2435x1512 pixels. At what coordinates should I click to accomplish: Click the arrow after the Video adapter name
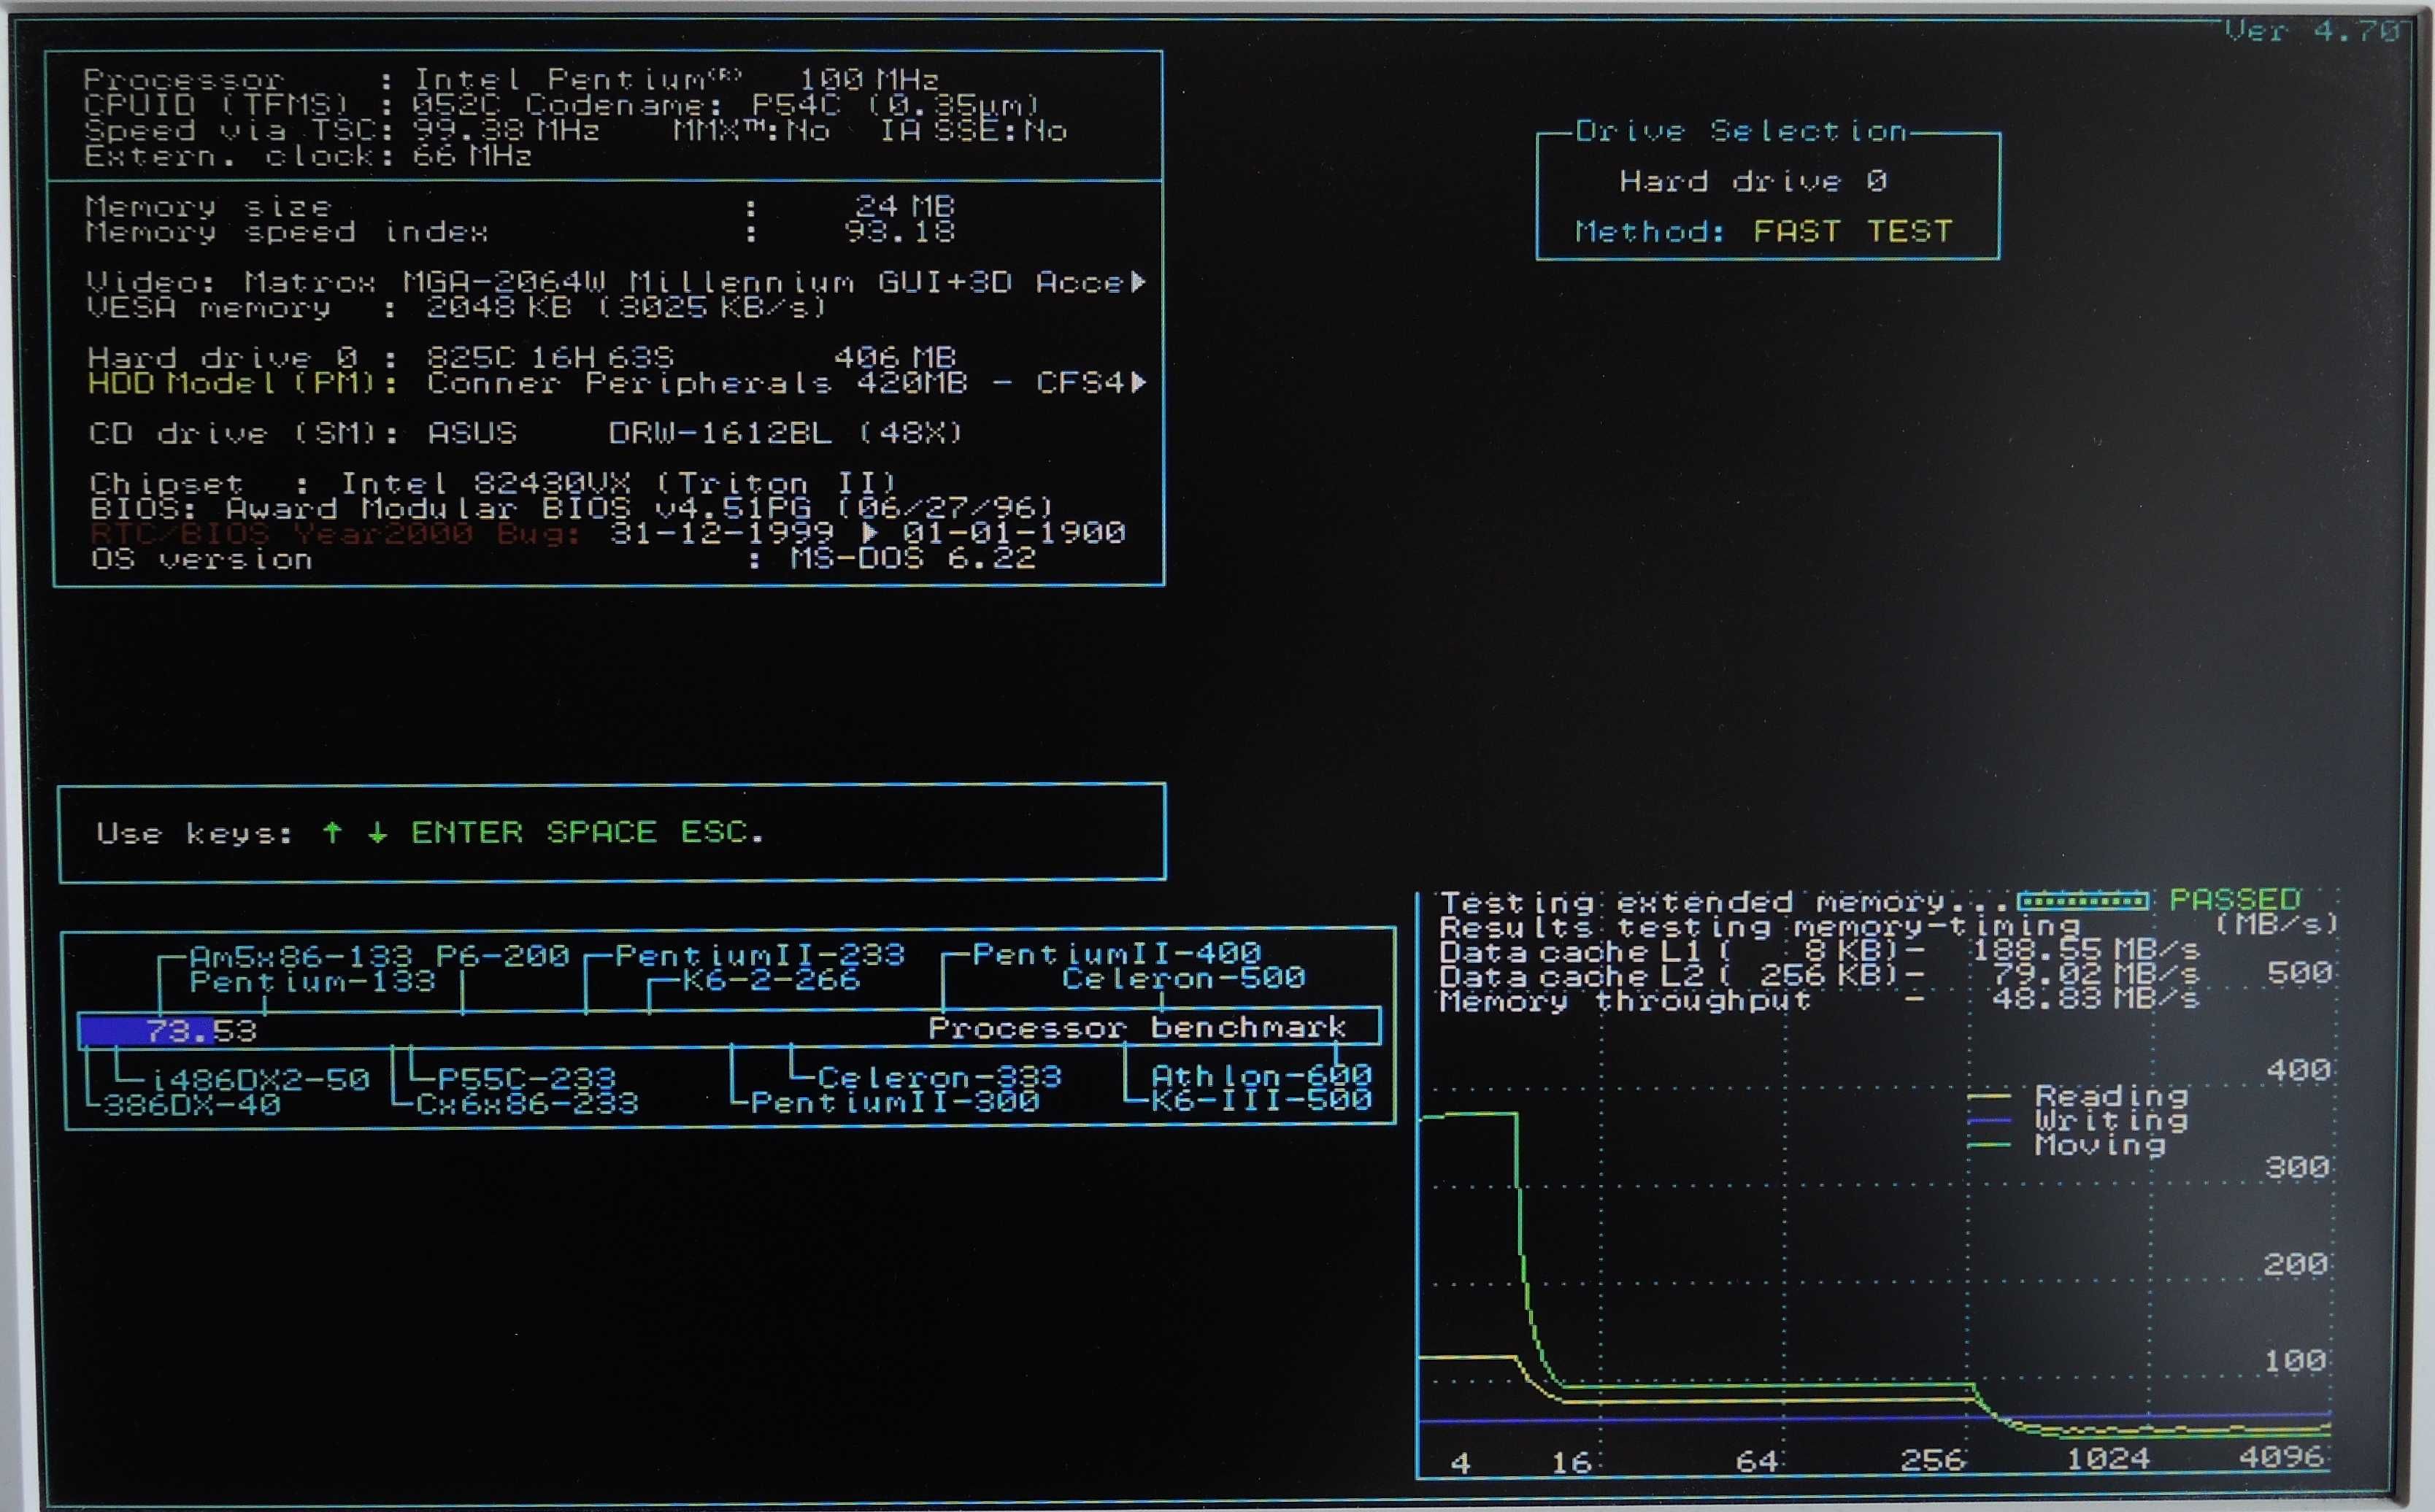click(1137, 282)
